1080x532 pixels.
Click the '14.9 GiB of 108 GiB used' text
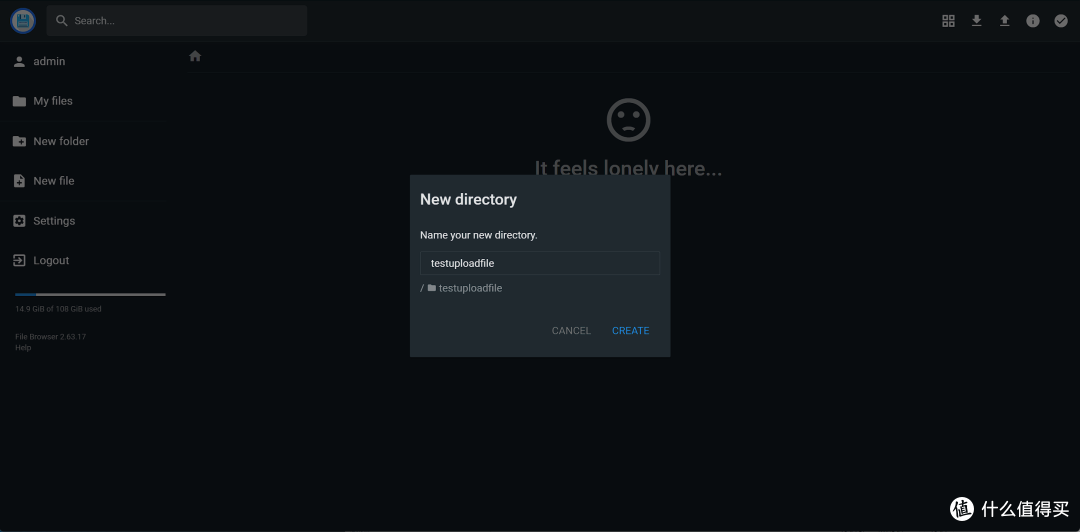coord(59,309)
